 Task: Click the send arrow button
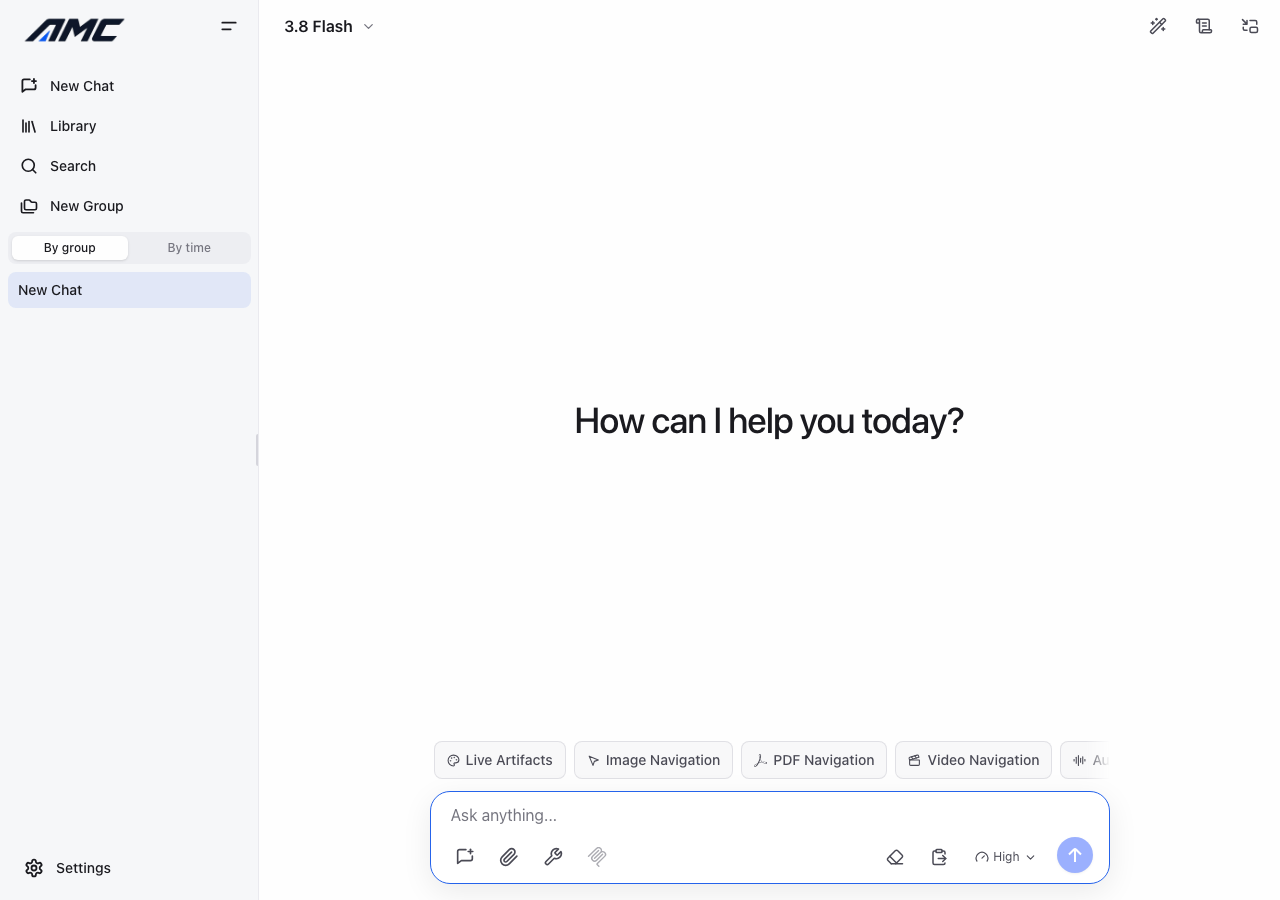click(1075, 855)
